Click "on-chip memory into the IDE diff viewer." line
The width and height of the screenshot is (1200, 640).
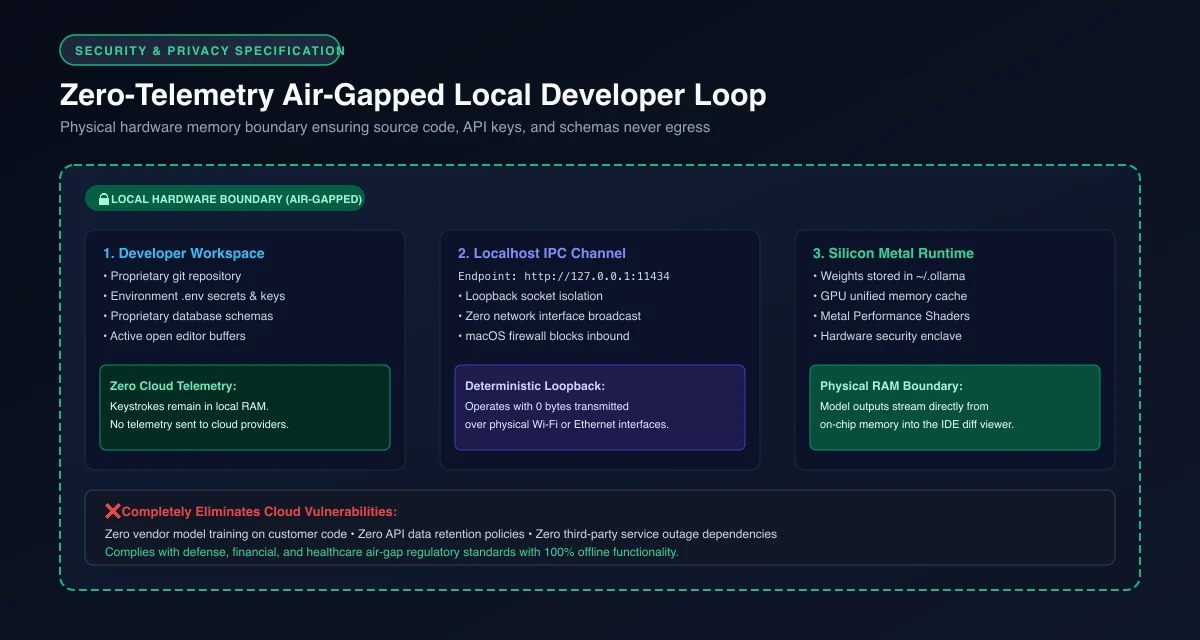coord(917,424)
